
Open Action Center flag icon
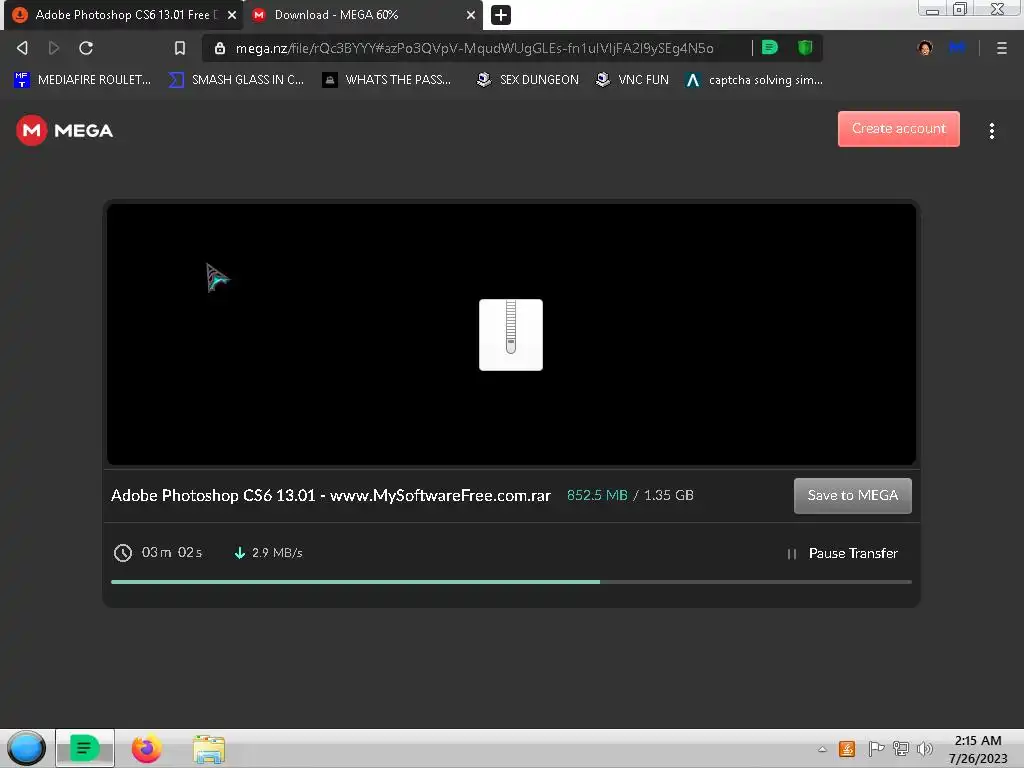pyautogui.click(x=876, y=749)
